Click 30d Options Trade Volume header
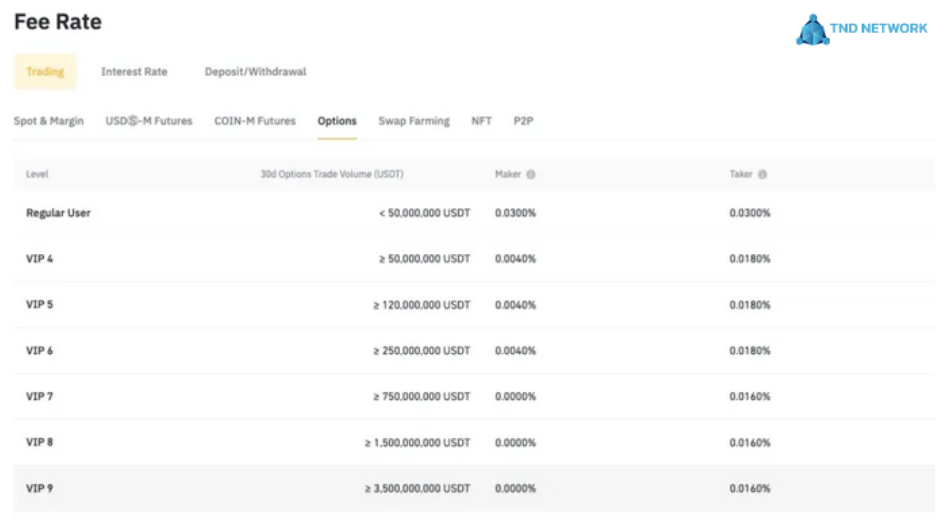Image resolution: width=939 pixels, height=520 pixels. pos(332,175)
